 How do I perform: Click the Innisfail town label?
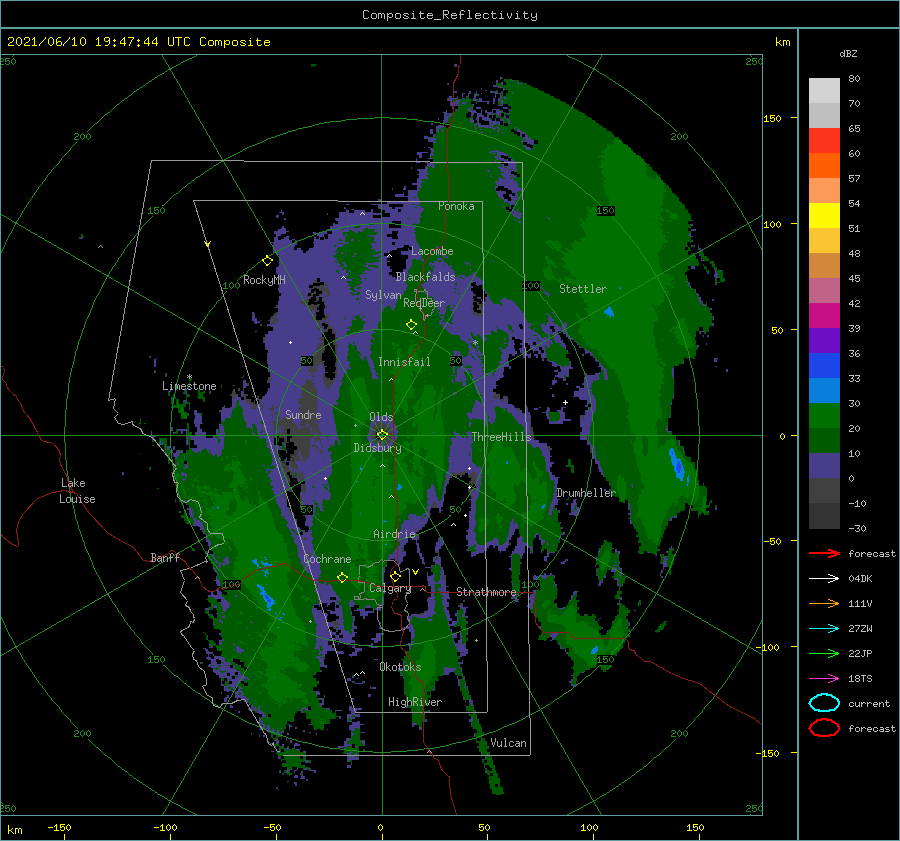tap(404, 362)
